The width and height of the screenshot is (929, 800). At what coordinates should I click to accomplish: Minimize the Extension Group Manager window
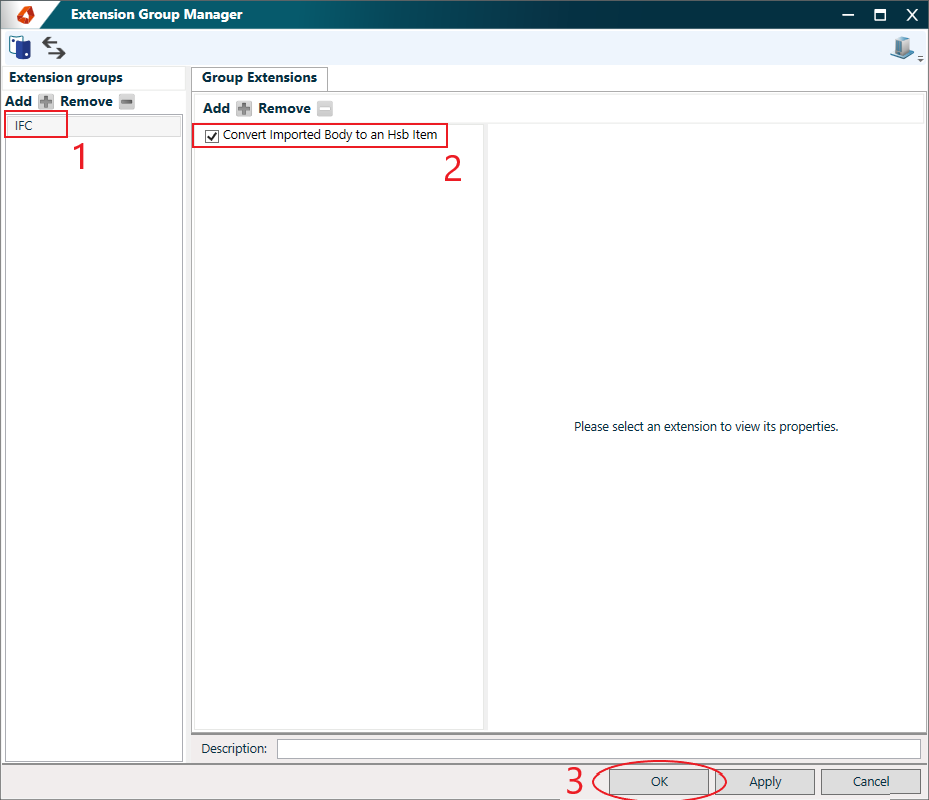(x=848, y=15)
